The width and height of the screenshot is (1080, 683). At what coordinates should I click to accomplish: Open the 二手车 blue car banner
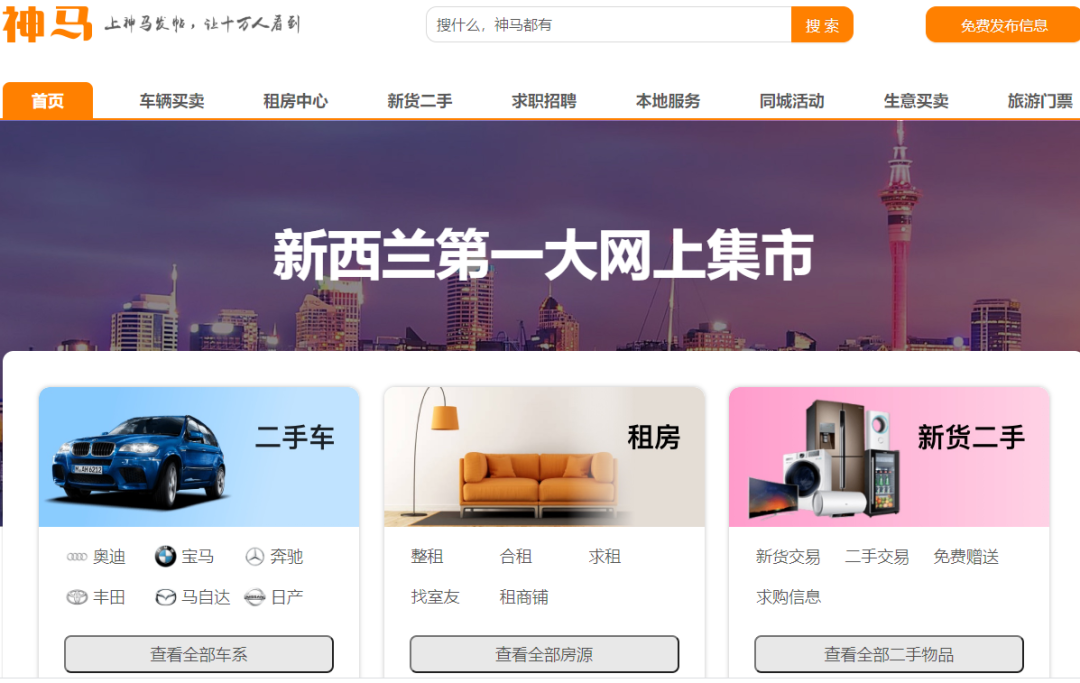(x=199, y=457)
